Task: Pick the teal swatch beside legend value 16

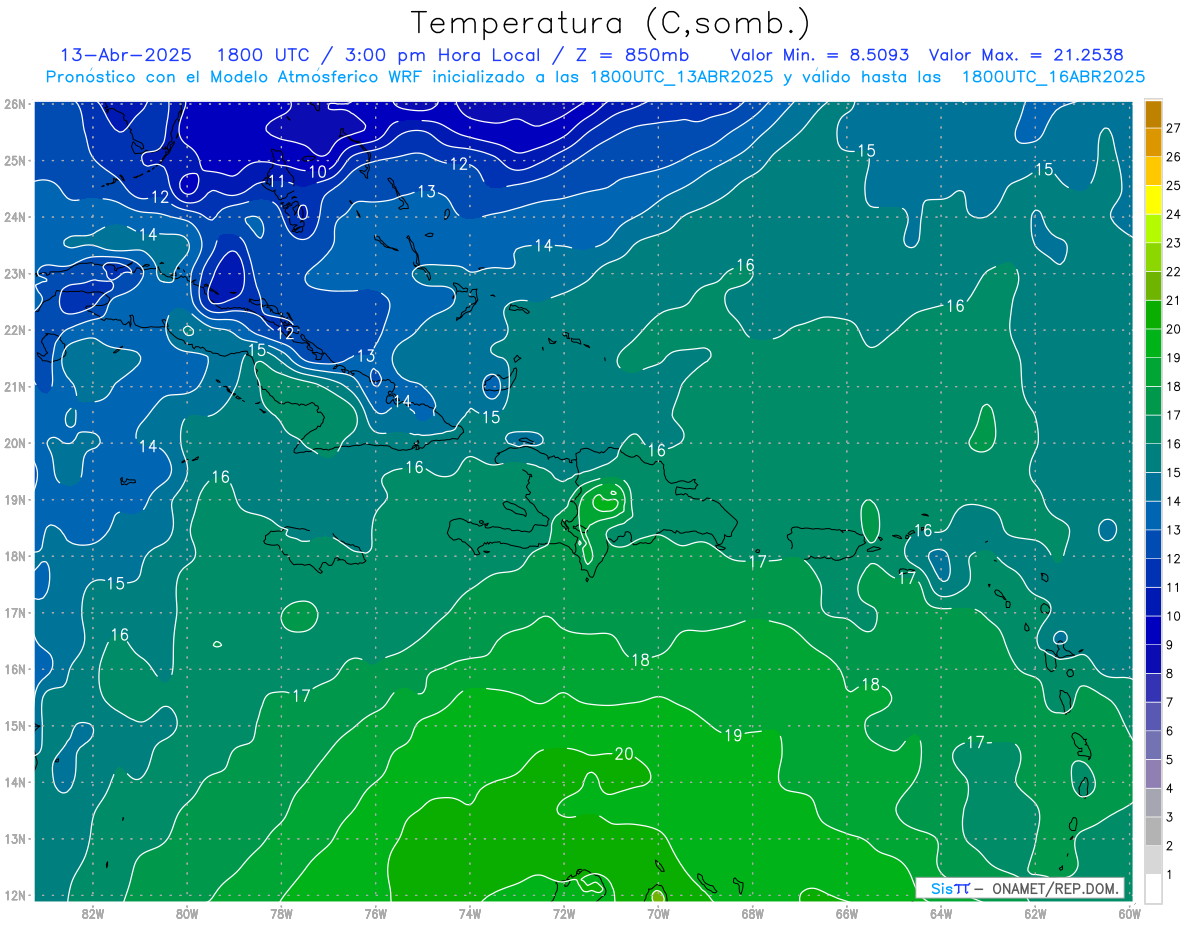Action: click(x=1153, y=430)
